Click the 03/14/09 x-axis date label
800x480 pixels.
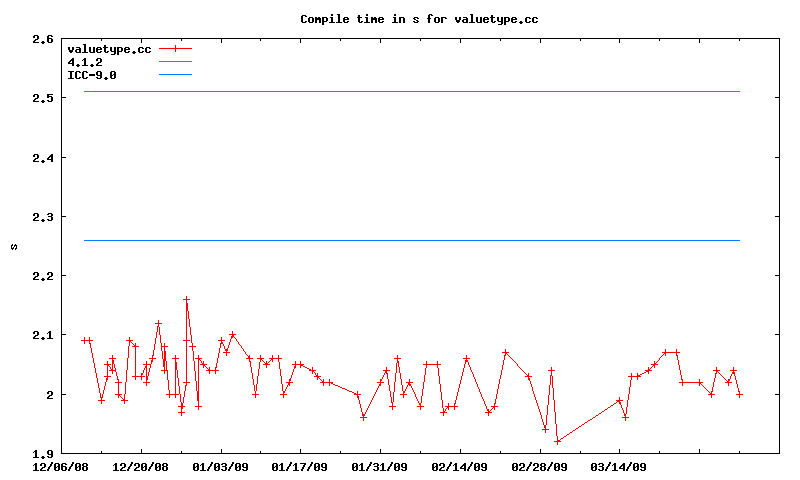coord(618,466)
